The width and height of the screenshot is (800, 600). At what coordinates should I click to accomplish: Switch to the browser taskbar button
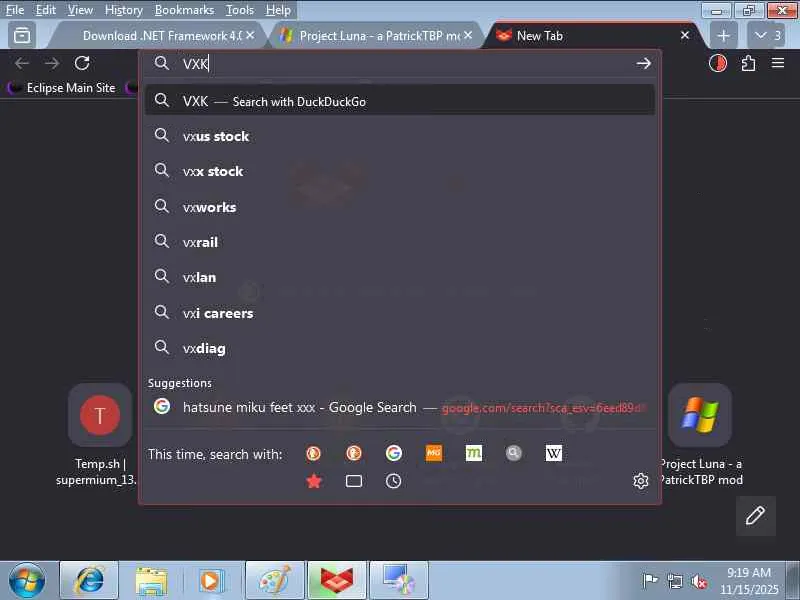[x=337, y=580]
